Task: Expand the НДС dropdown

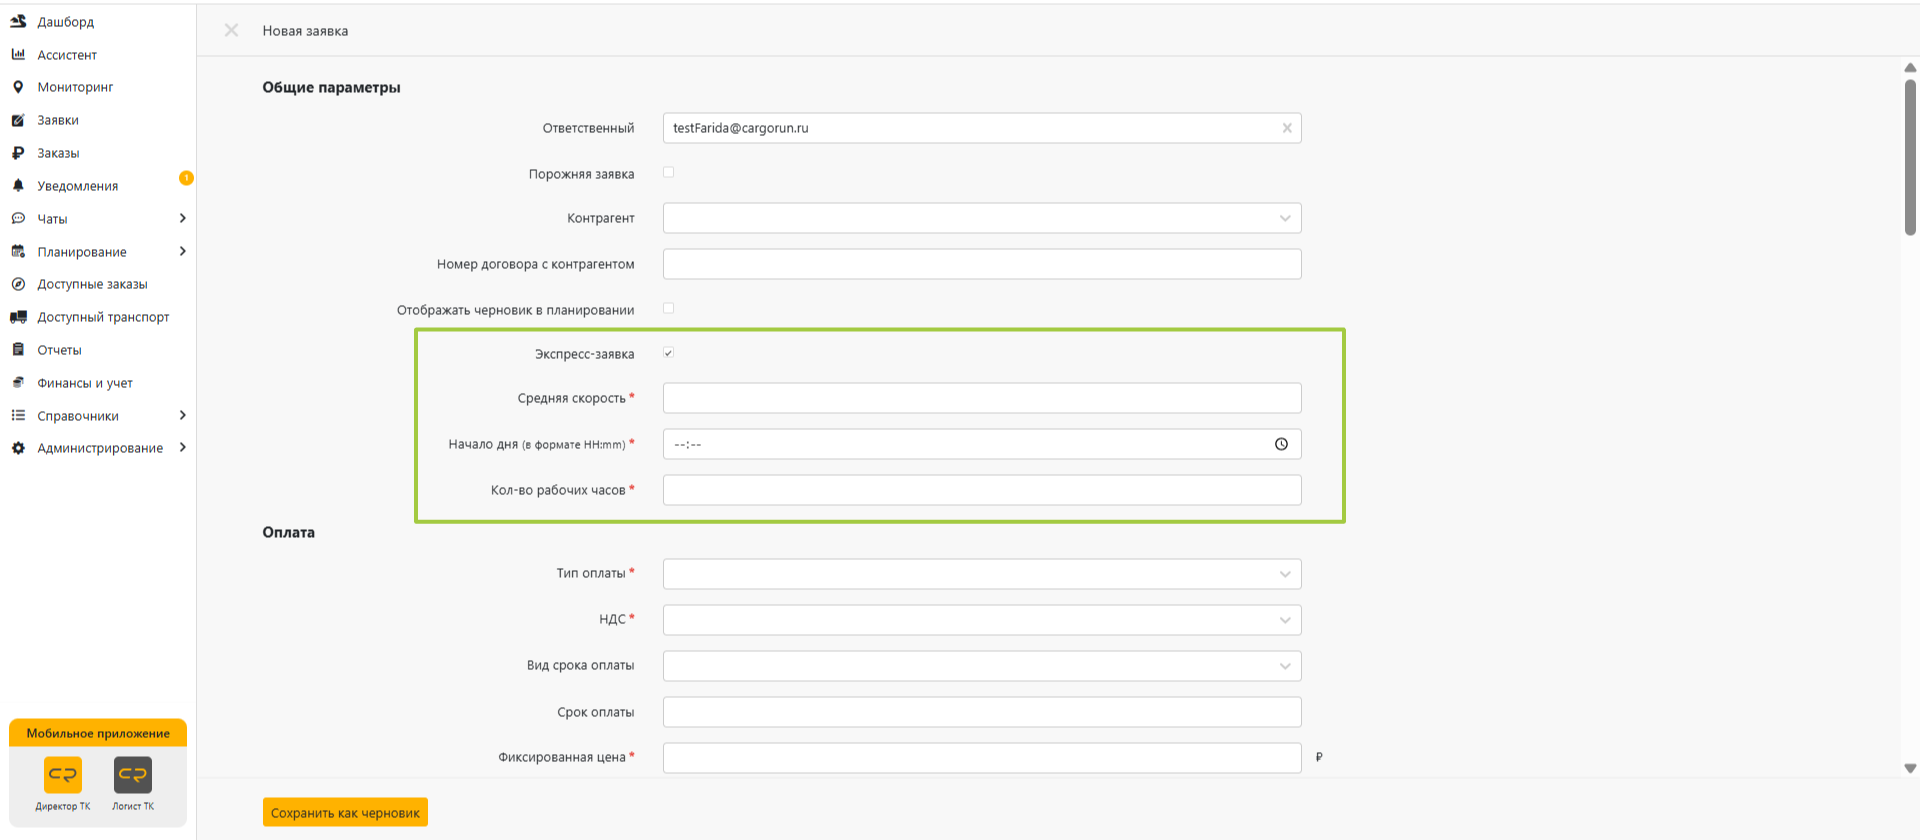Action: click(x=982, y=620)
